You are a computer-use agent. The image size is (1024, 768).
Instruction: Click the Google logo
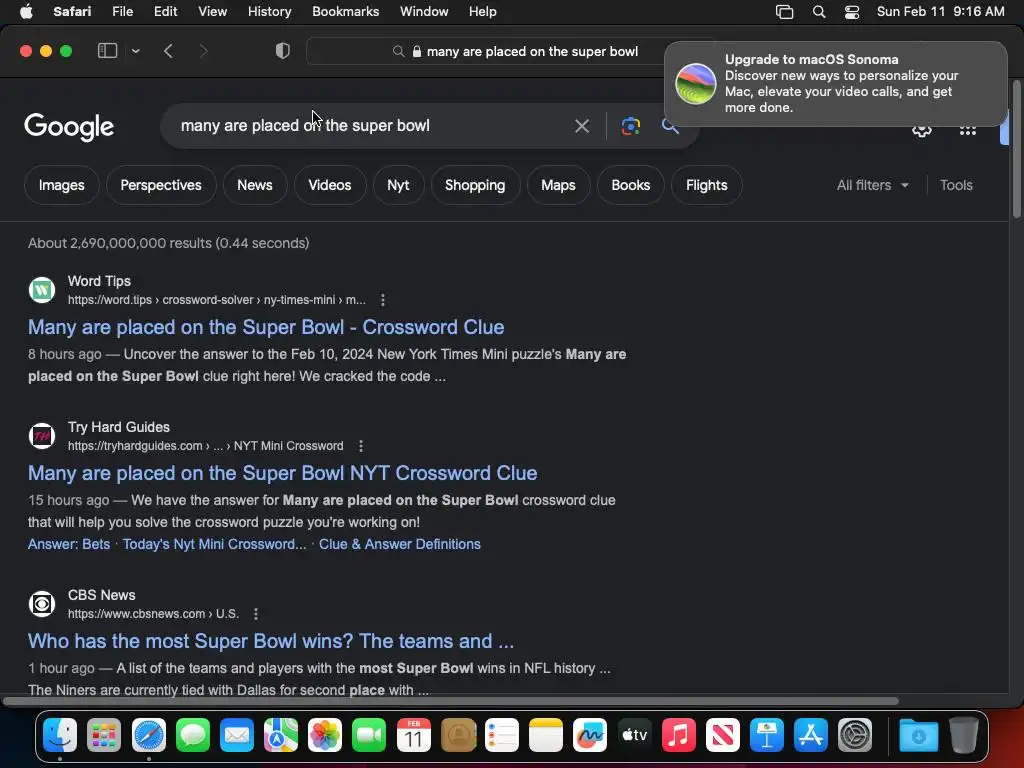tap(69, 127)
